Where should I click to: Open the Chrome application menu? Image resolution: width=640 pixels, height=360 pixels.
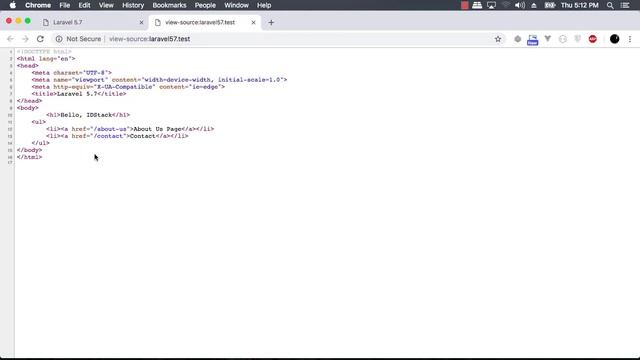(38, 5)
